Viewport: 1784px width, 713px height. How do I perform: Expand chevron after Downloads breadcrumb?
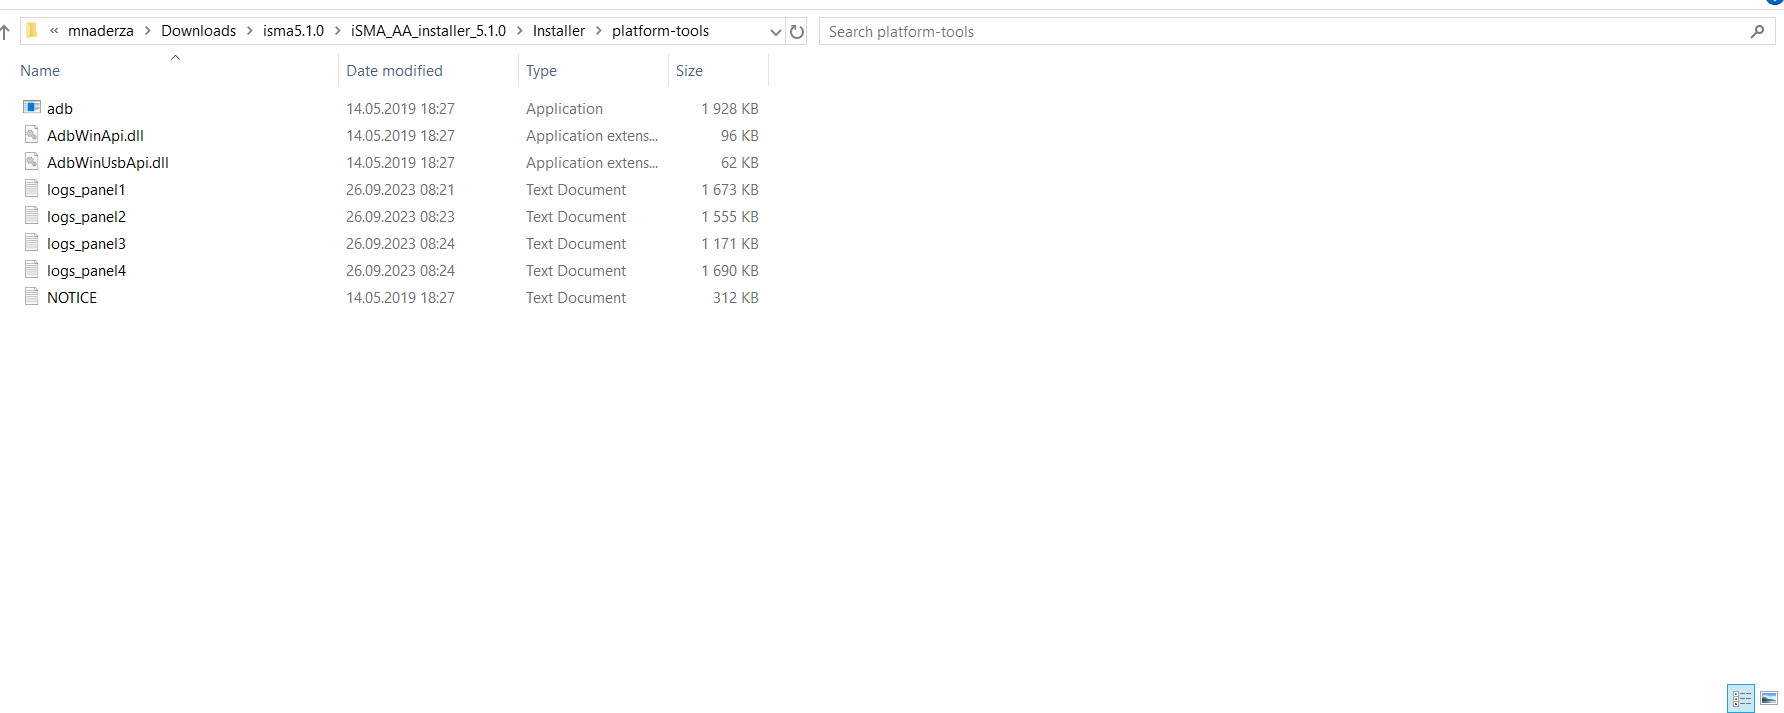(250, 31)
